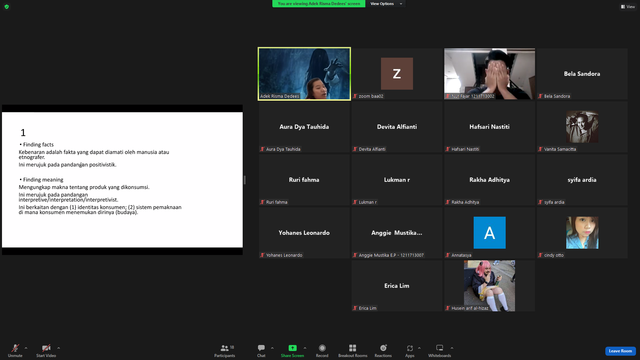Click the shared slide presentation area
Viewport: 640px width, 360px height.
point(122,180)
